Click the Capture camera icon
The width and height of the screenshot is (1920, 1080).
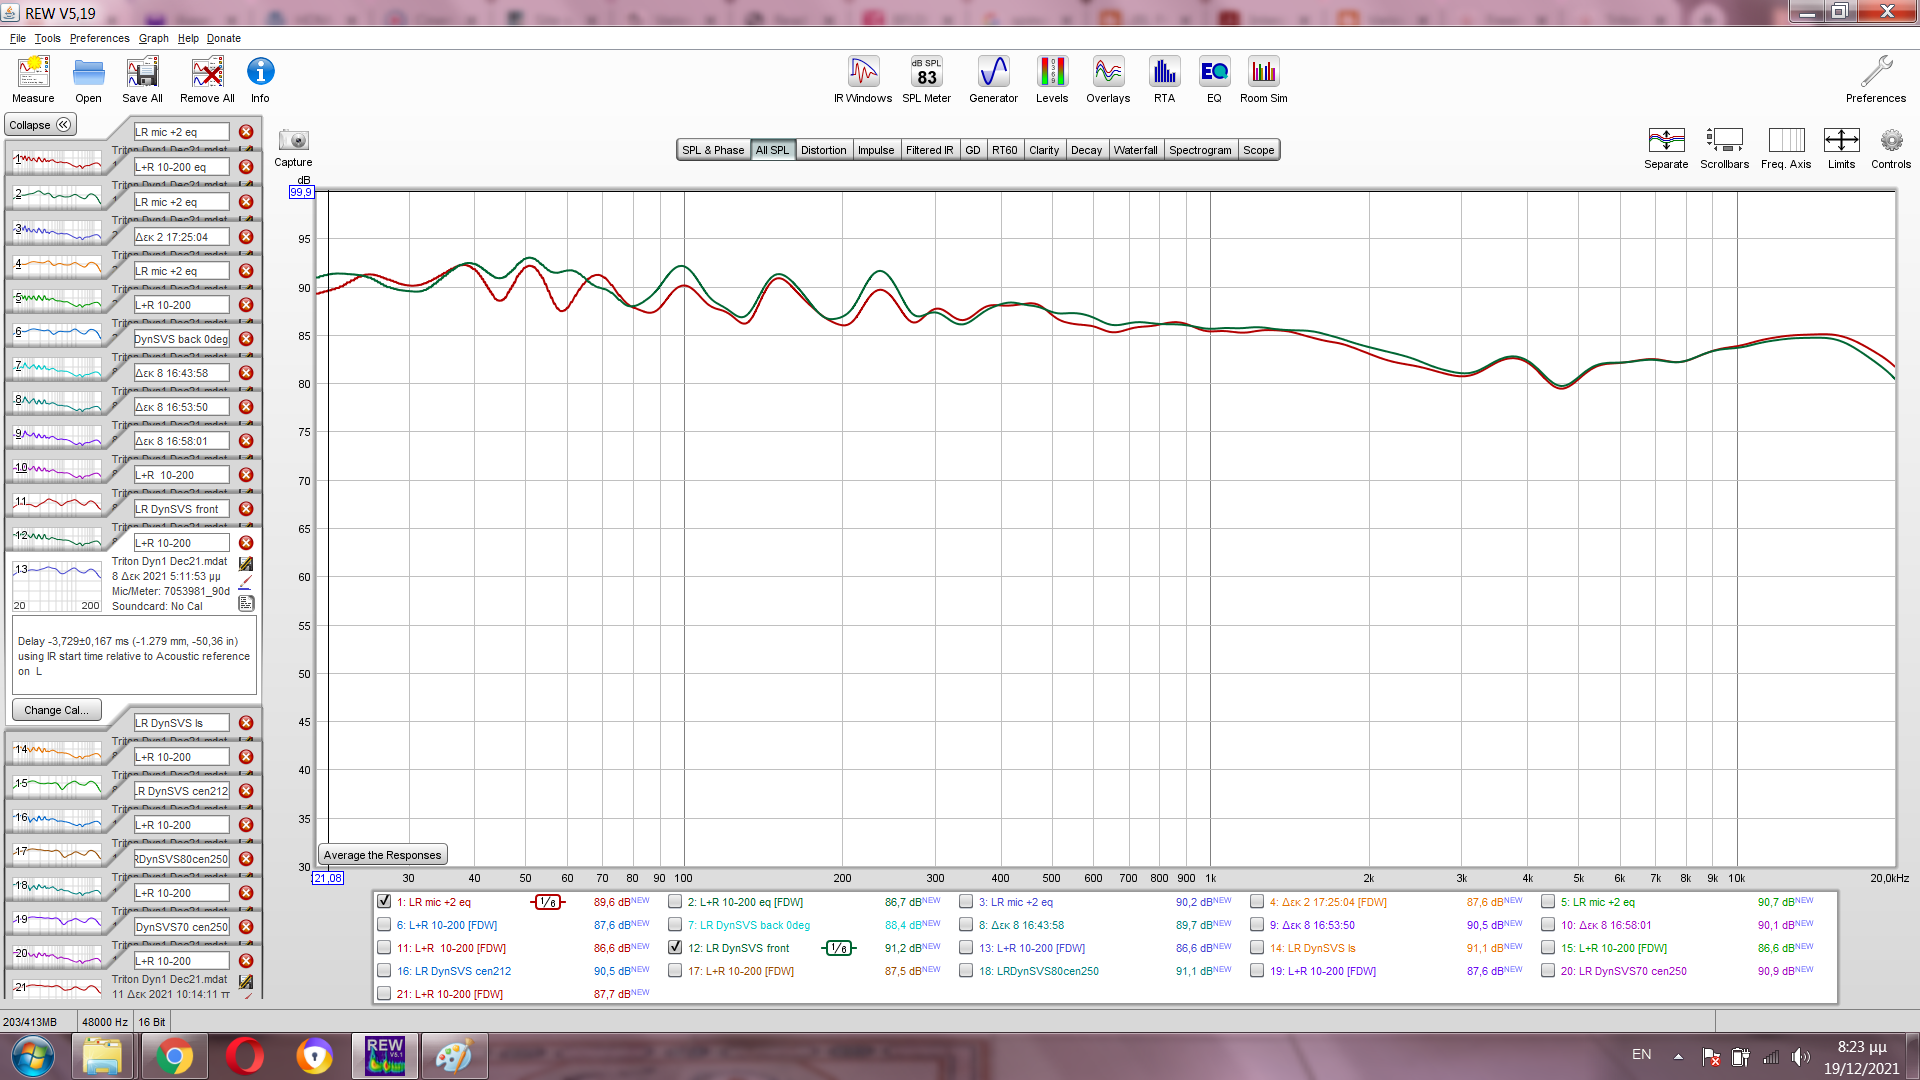[293, 141]
